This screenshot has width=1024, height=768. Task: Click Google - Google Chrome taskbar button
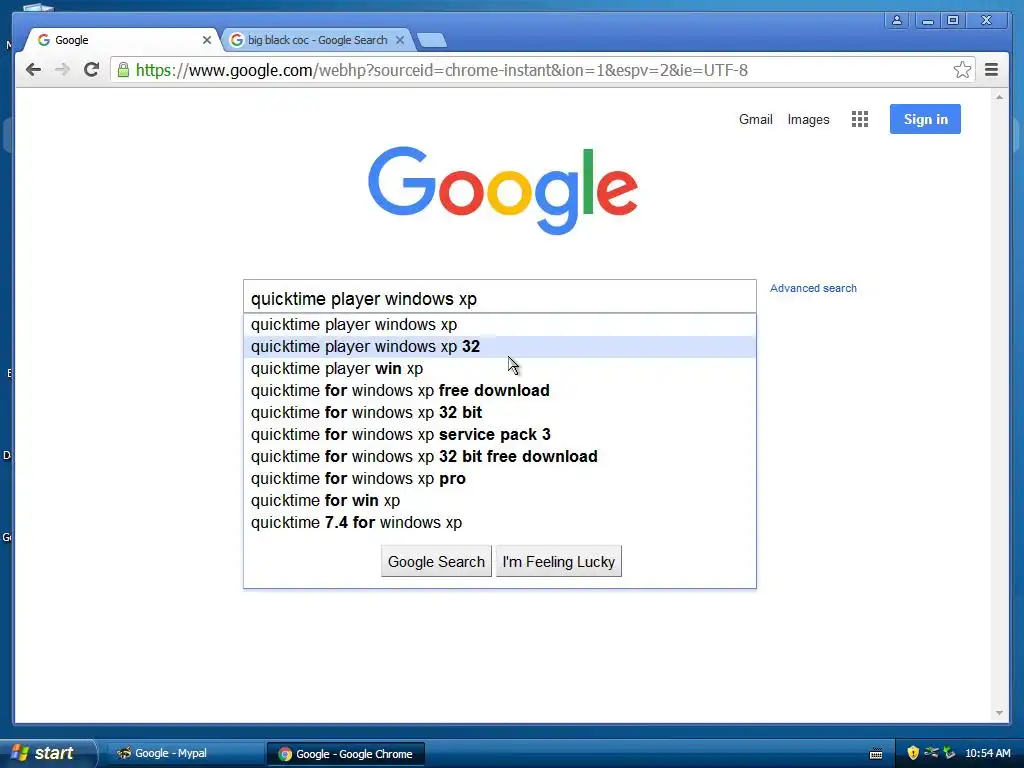pyautogui.click(x=345, y=754)
